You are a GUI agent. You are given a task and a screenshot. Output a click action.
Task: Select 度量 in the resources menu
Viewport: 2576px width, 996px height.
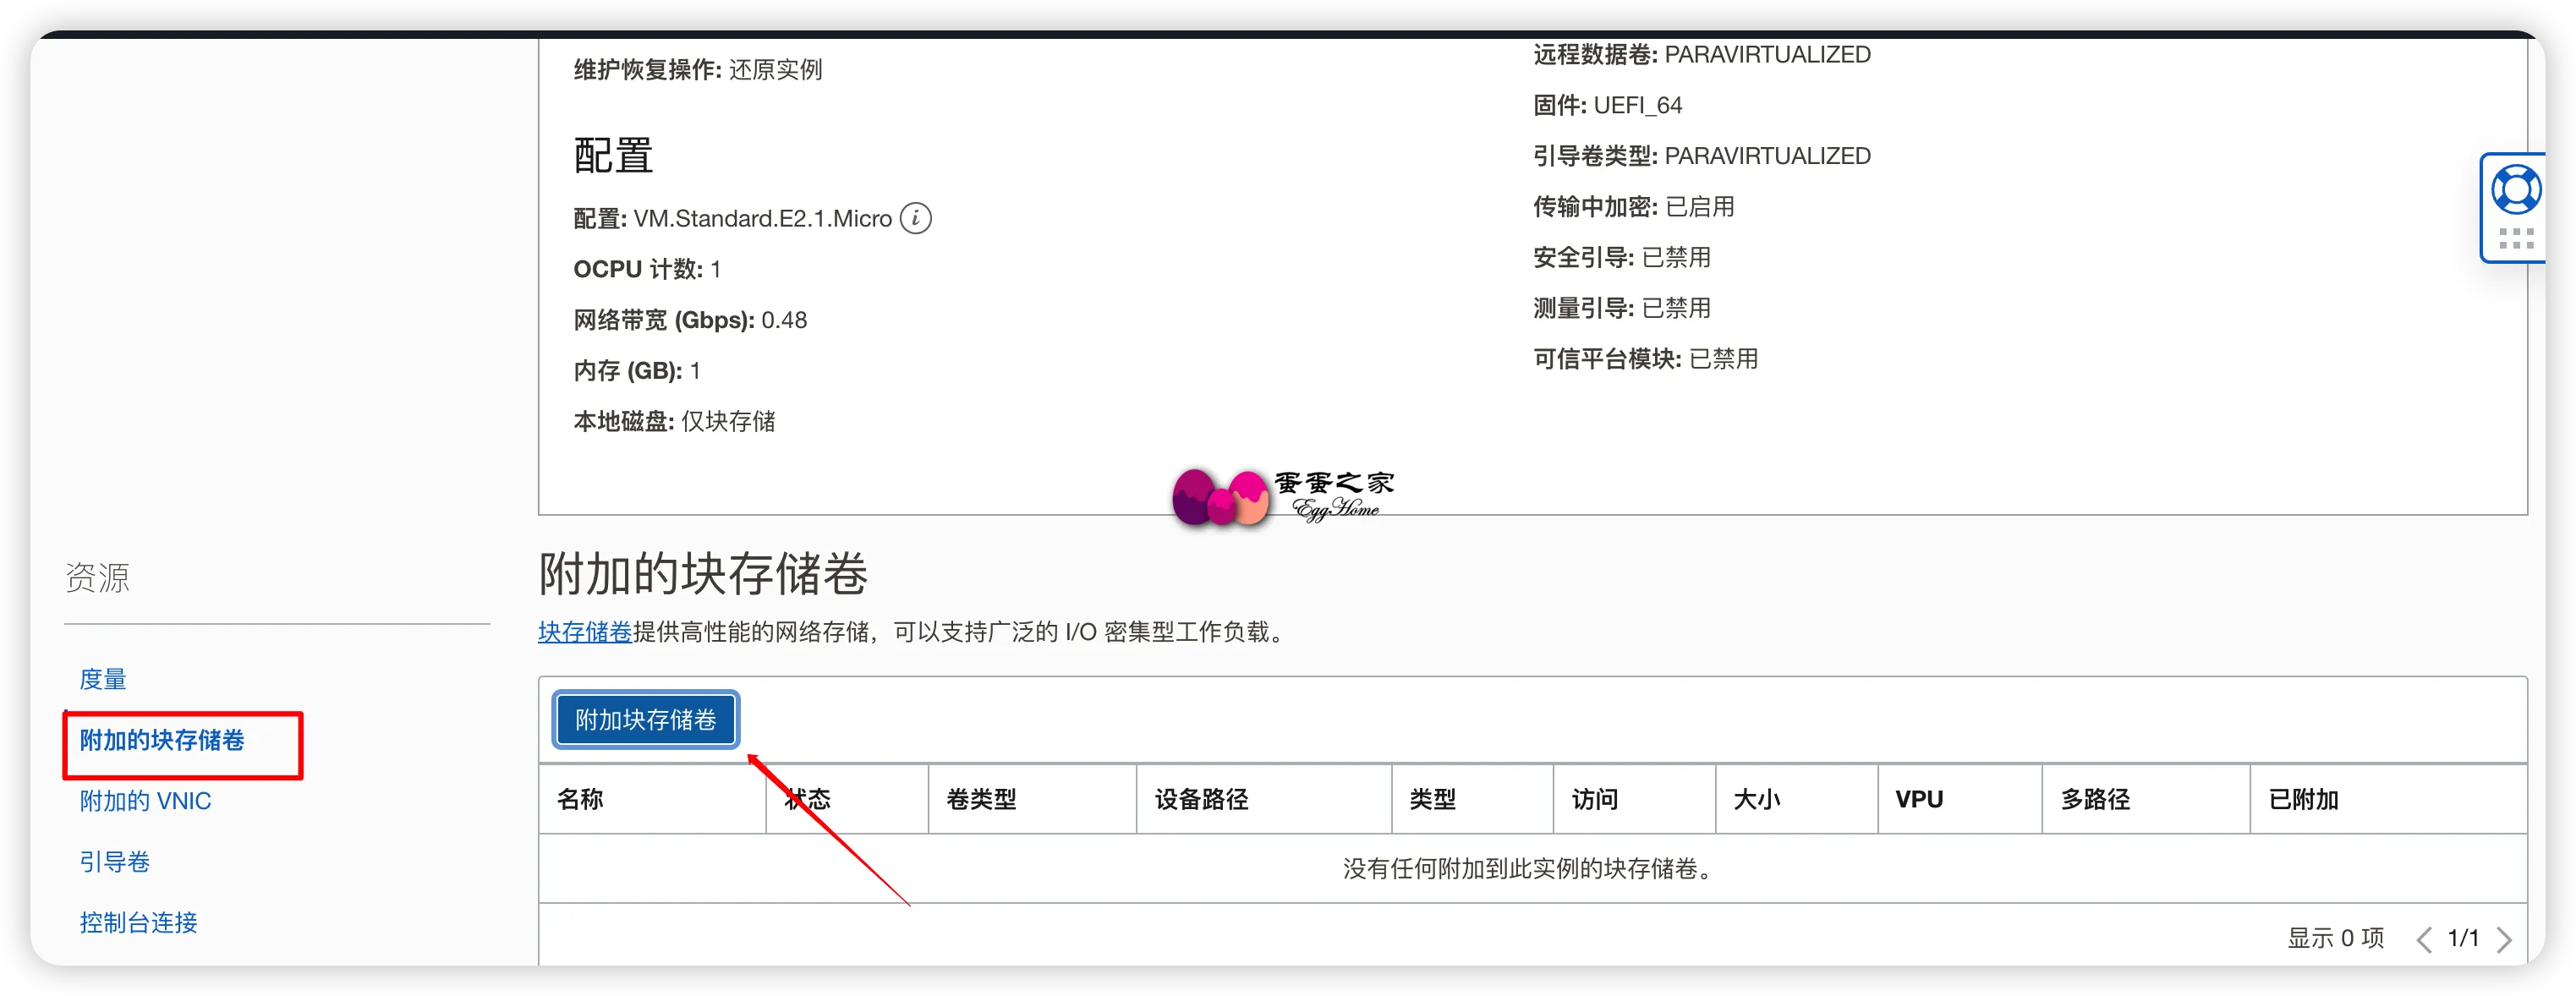pos(103,679)
